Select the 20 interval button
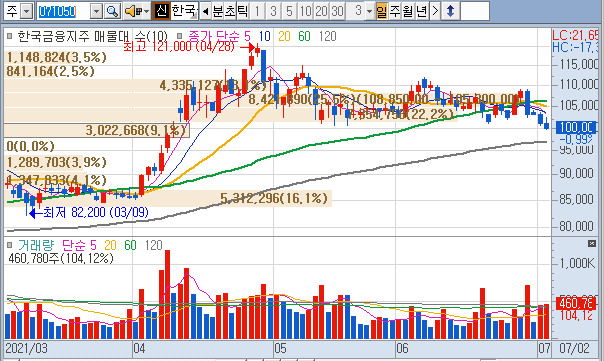 (x=321, y=11)
